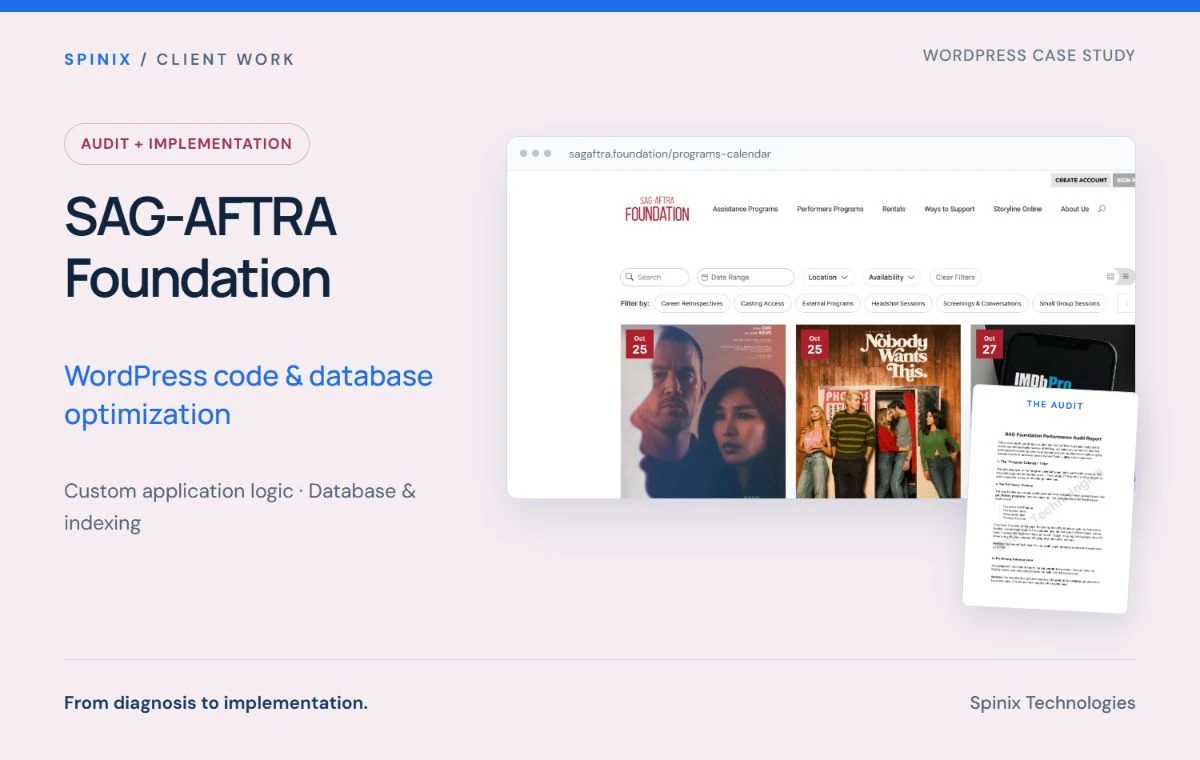Click the 'Filter by:' label
This screenshot has width=1200, height=760.
tap(635, 303)
